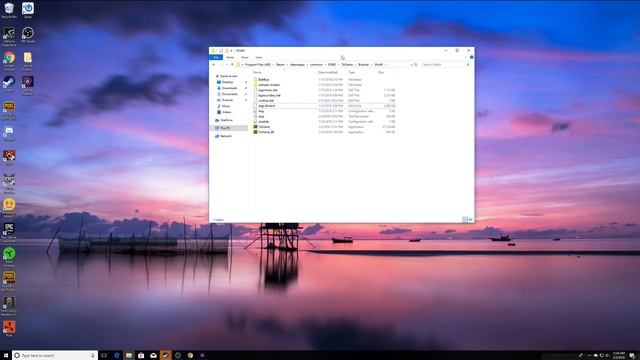Click the Cortana microphone in the search box
640x360 pixels.
click(x=93, y=356)
